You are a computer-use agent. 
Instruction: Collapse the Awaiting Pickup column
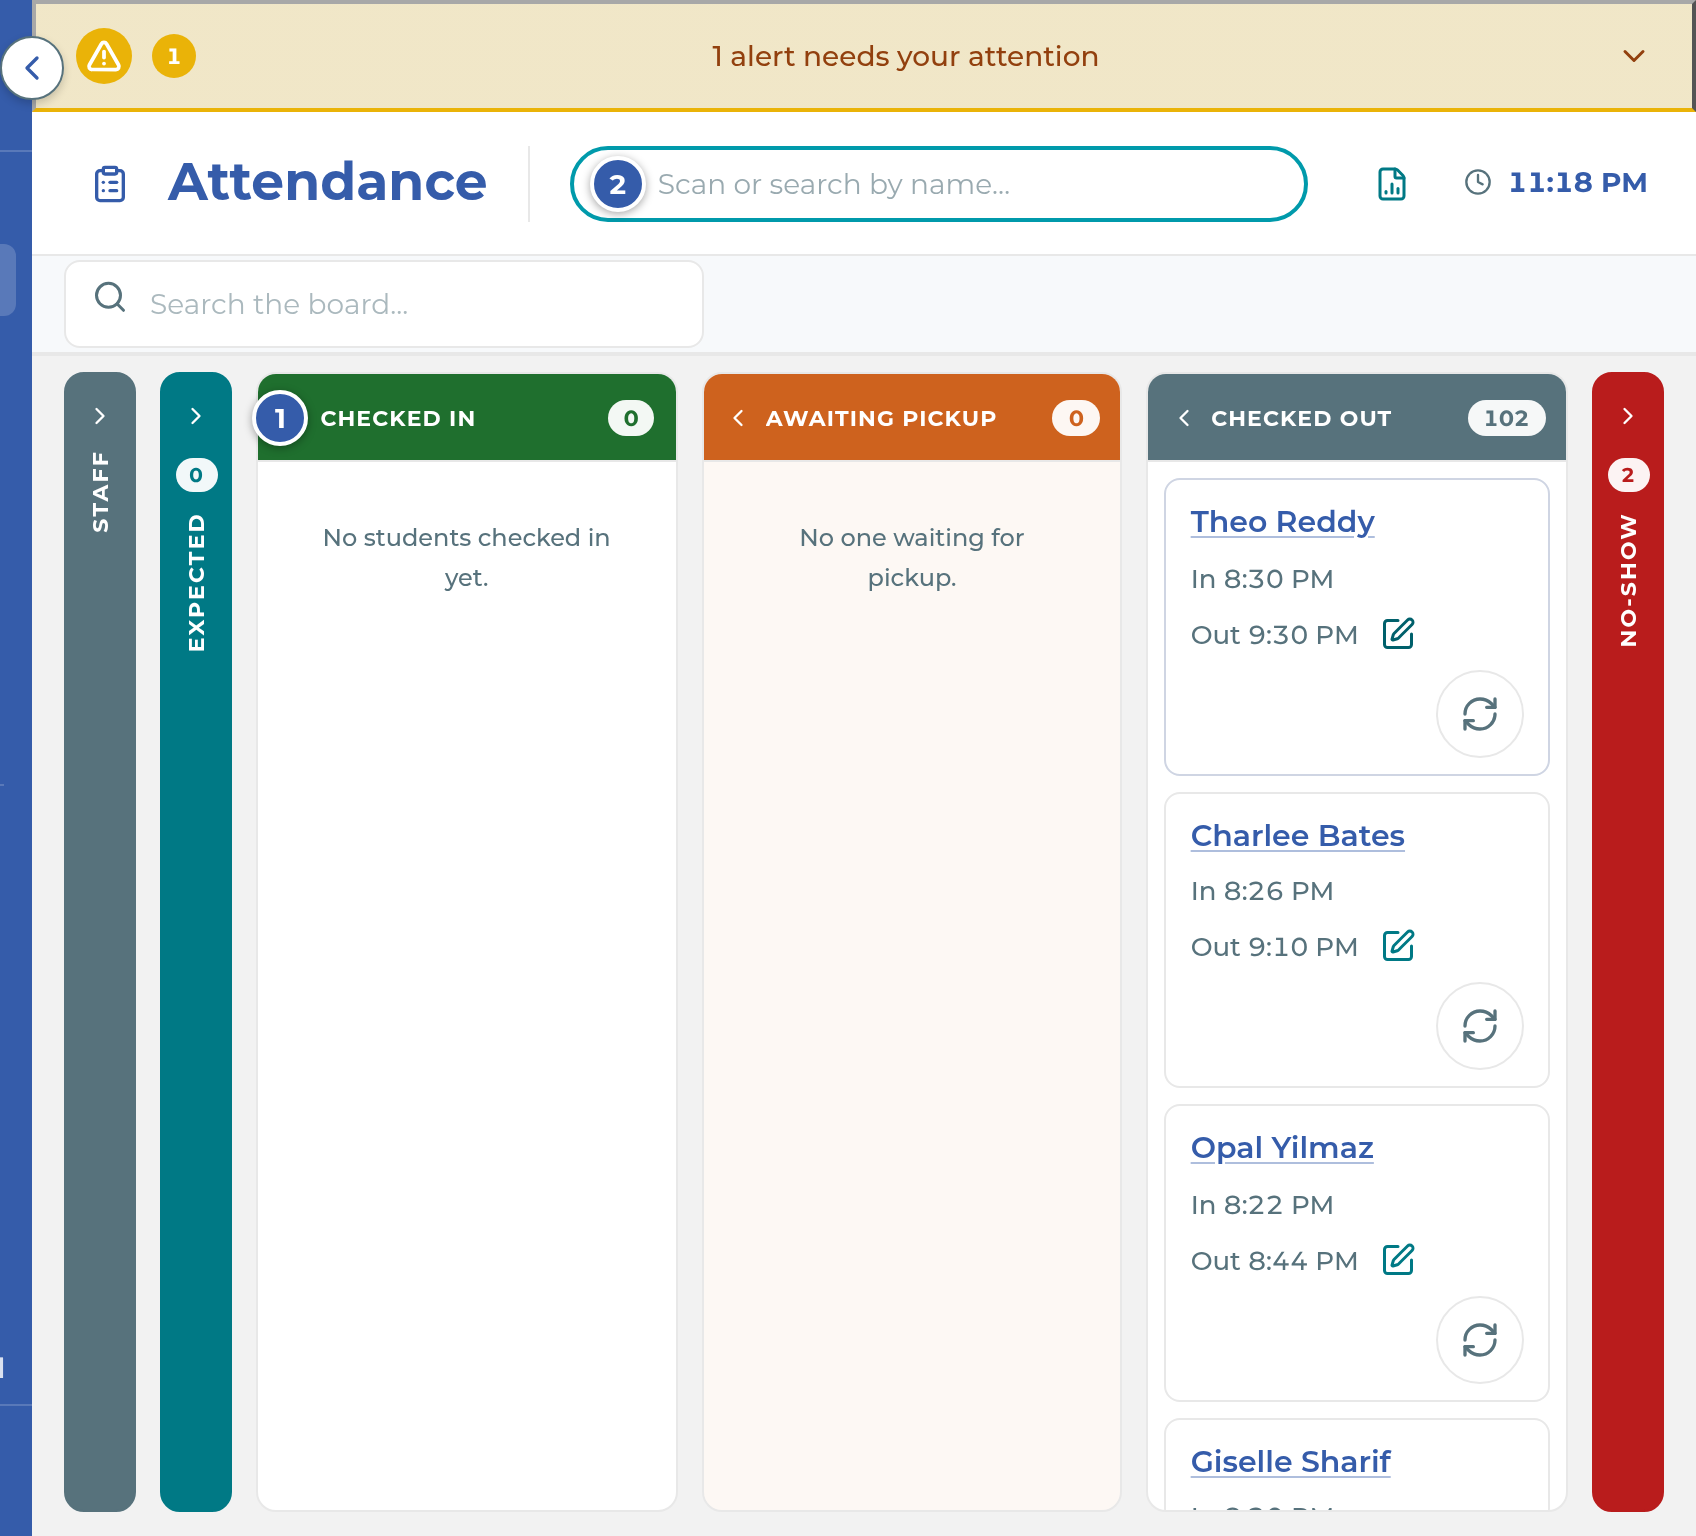pos(739,418)
